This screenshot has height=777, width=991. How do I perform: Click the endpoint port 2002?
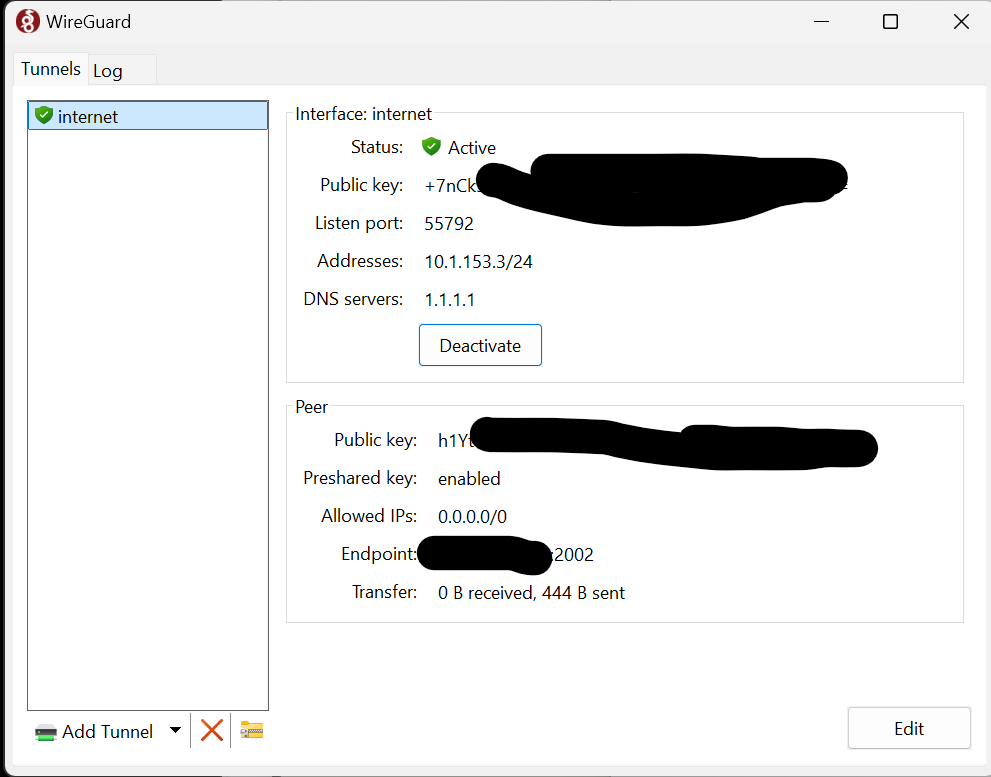[574, 554]
